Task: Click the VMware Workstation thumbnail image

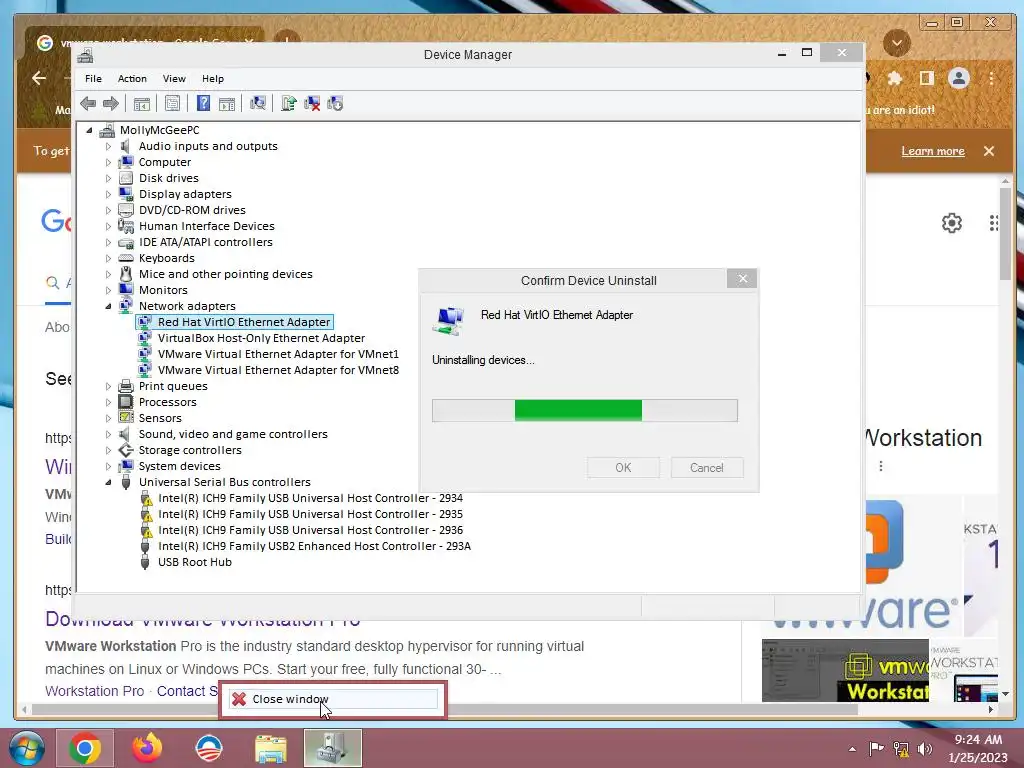Action: 844,671
